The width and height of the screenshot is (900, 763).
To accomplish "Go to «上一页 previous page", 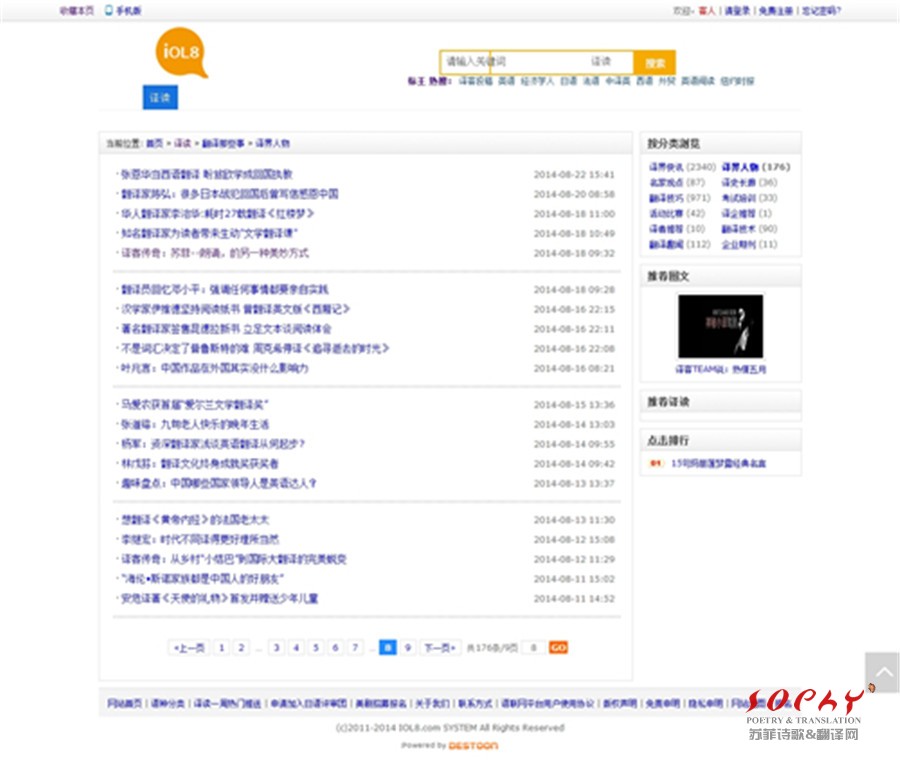I will [188, 647].
